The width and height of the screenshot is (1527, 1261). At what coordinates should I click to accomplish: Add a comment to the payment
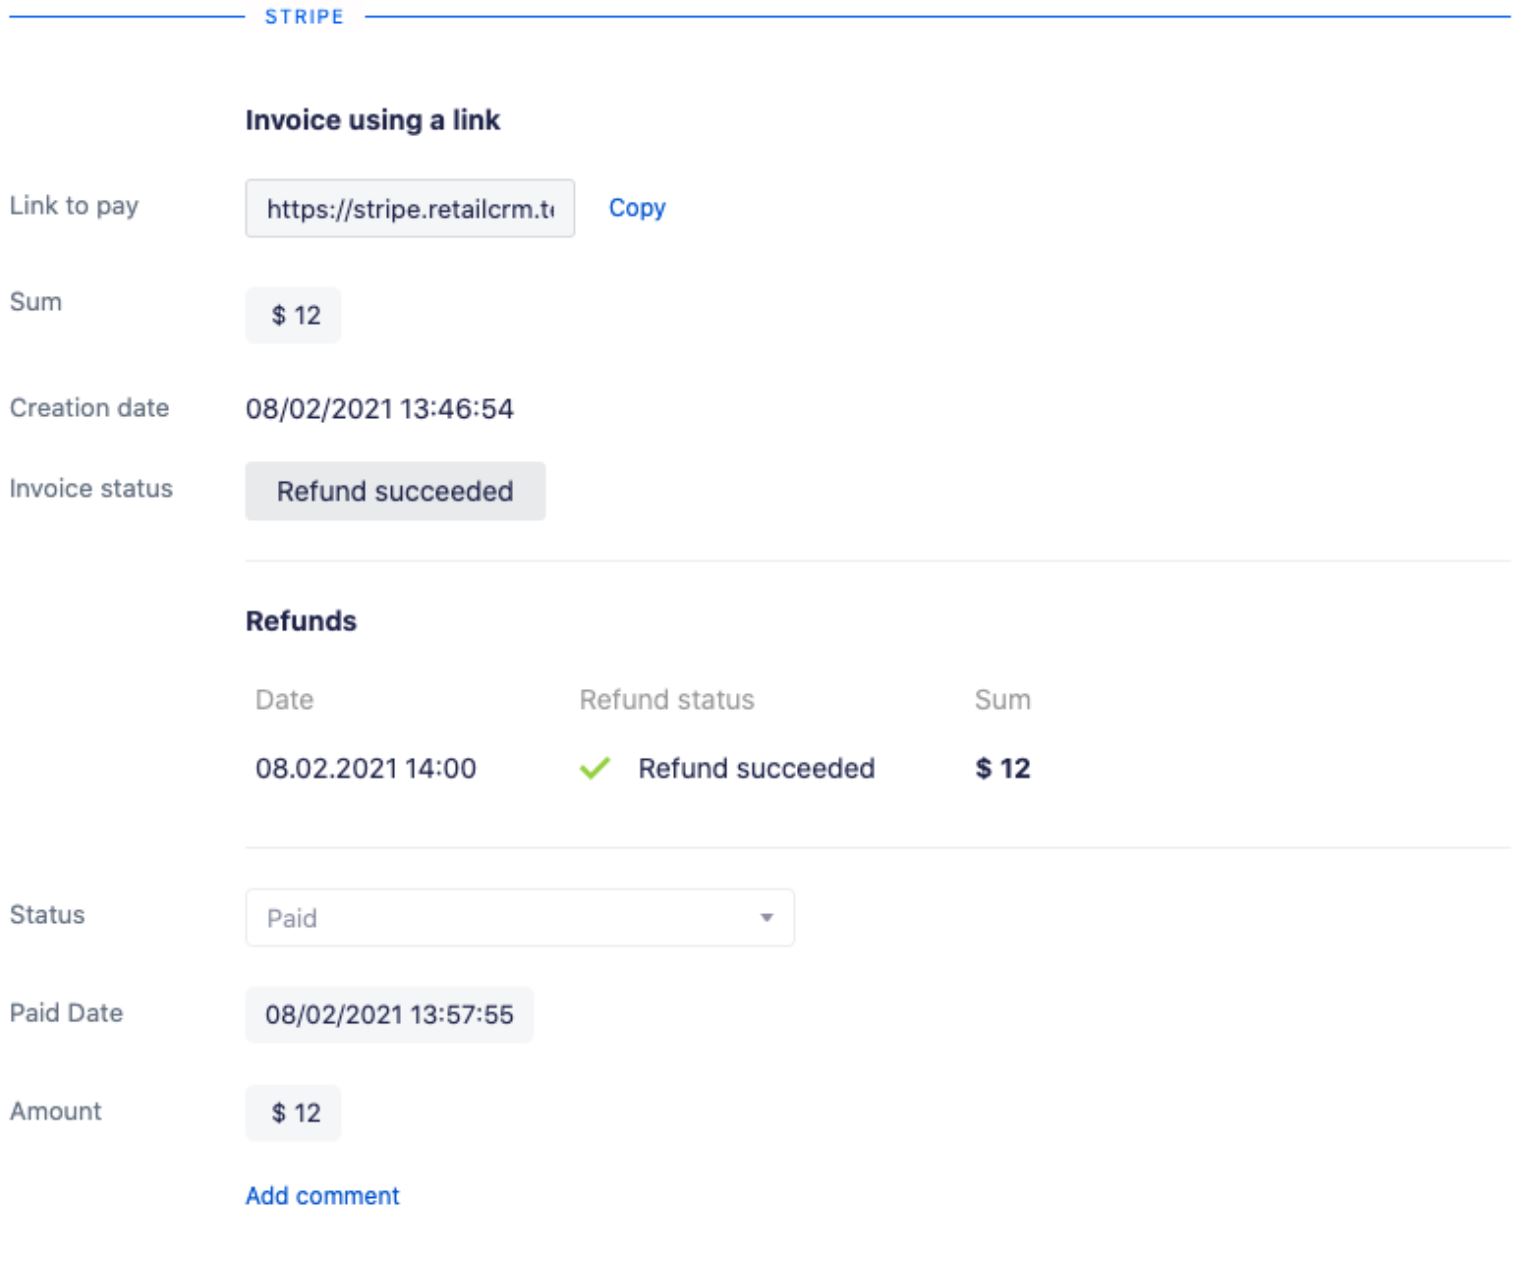322,1196
